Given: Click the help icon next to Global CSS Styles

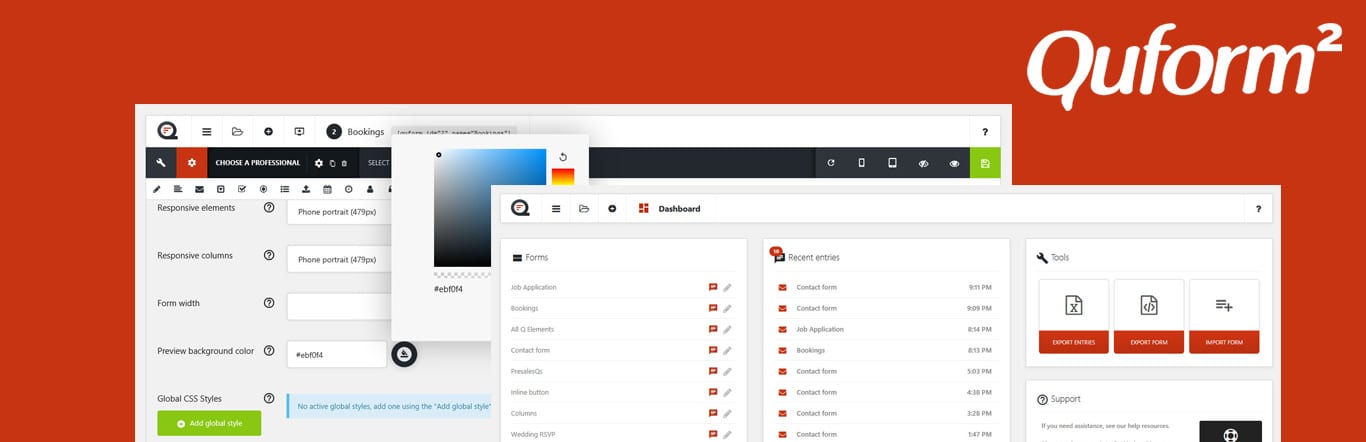Looking at the screenshot, I should 269,398.
